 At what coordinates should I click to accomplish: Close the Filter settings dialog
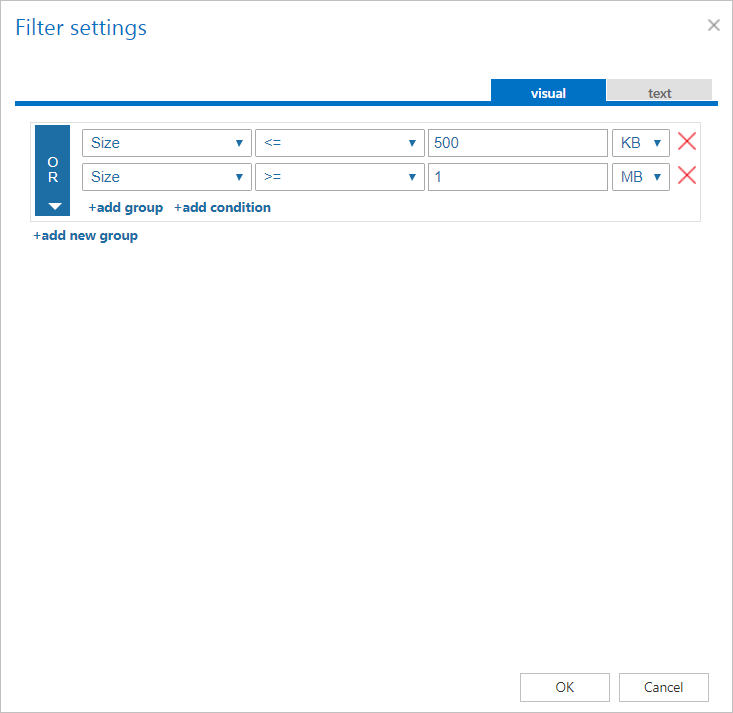pyautogui.click(x=713, y=25)
